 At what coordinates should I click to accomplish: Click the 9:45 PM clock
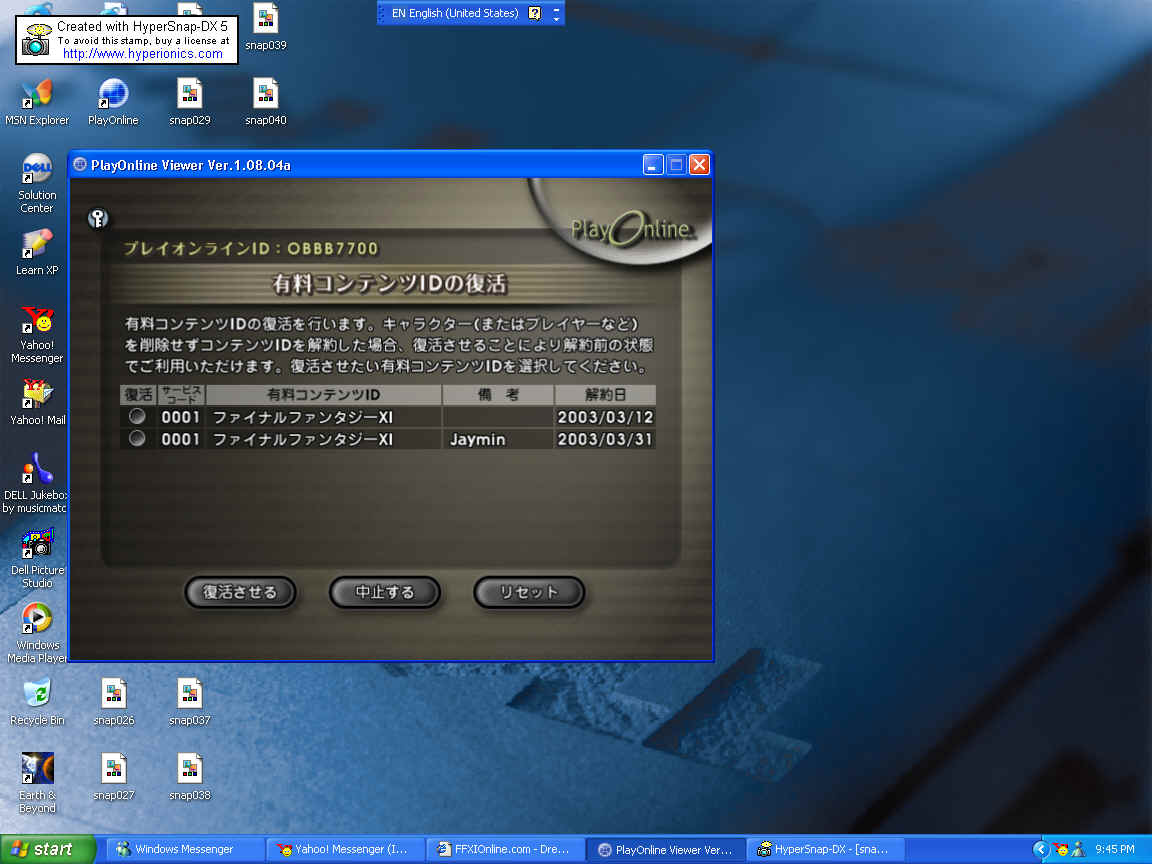pyautogui.click(x=1115, y=849)
